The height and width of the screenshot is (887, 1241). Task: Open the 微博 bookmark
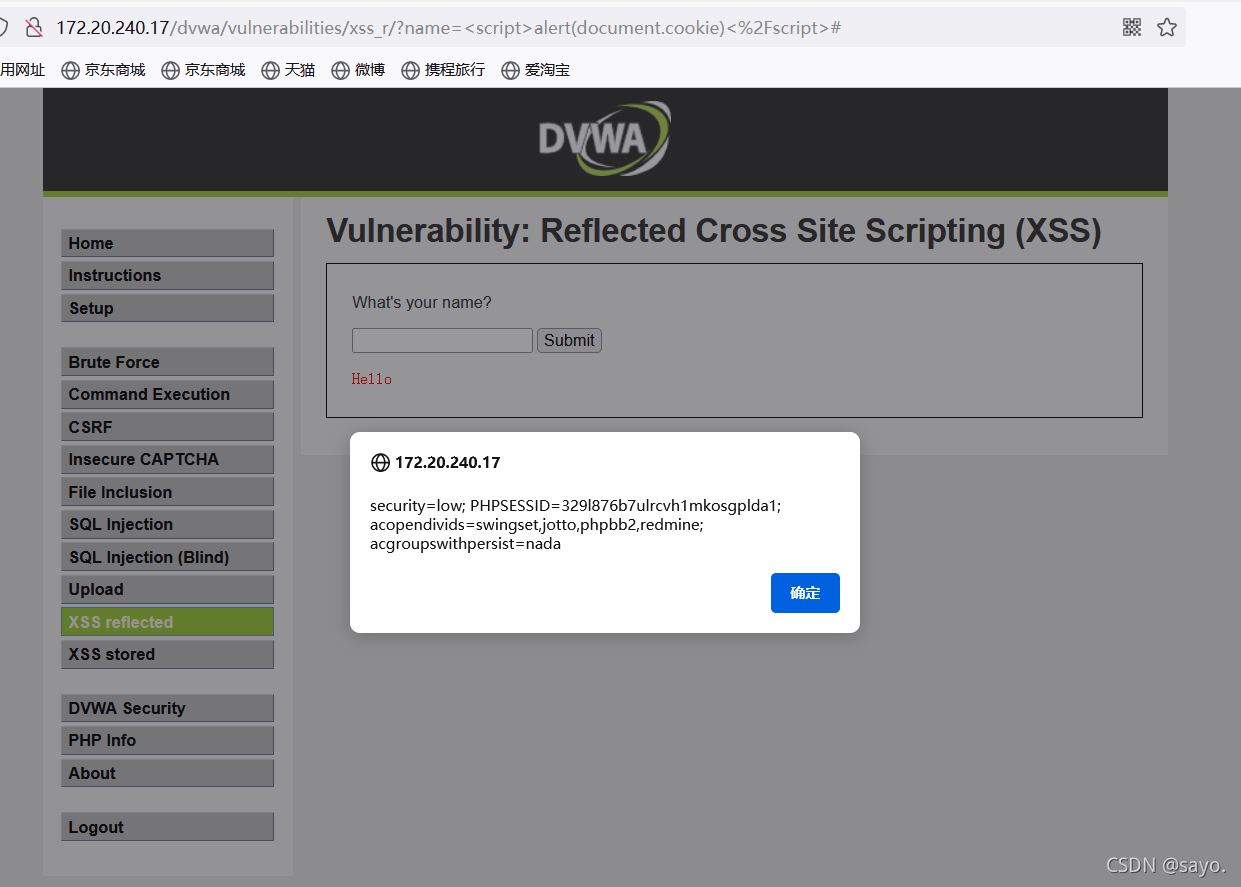pos(358,70)
